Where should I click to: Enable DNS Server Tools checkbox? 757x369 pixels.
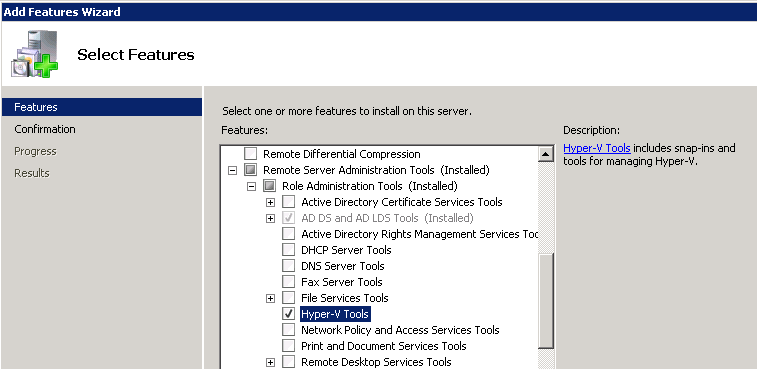click(x=288, y=266)
